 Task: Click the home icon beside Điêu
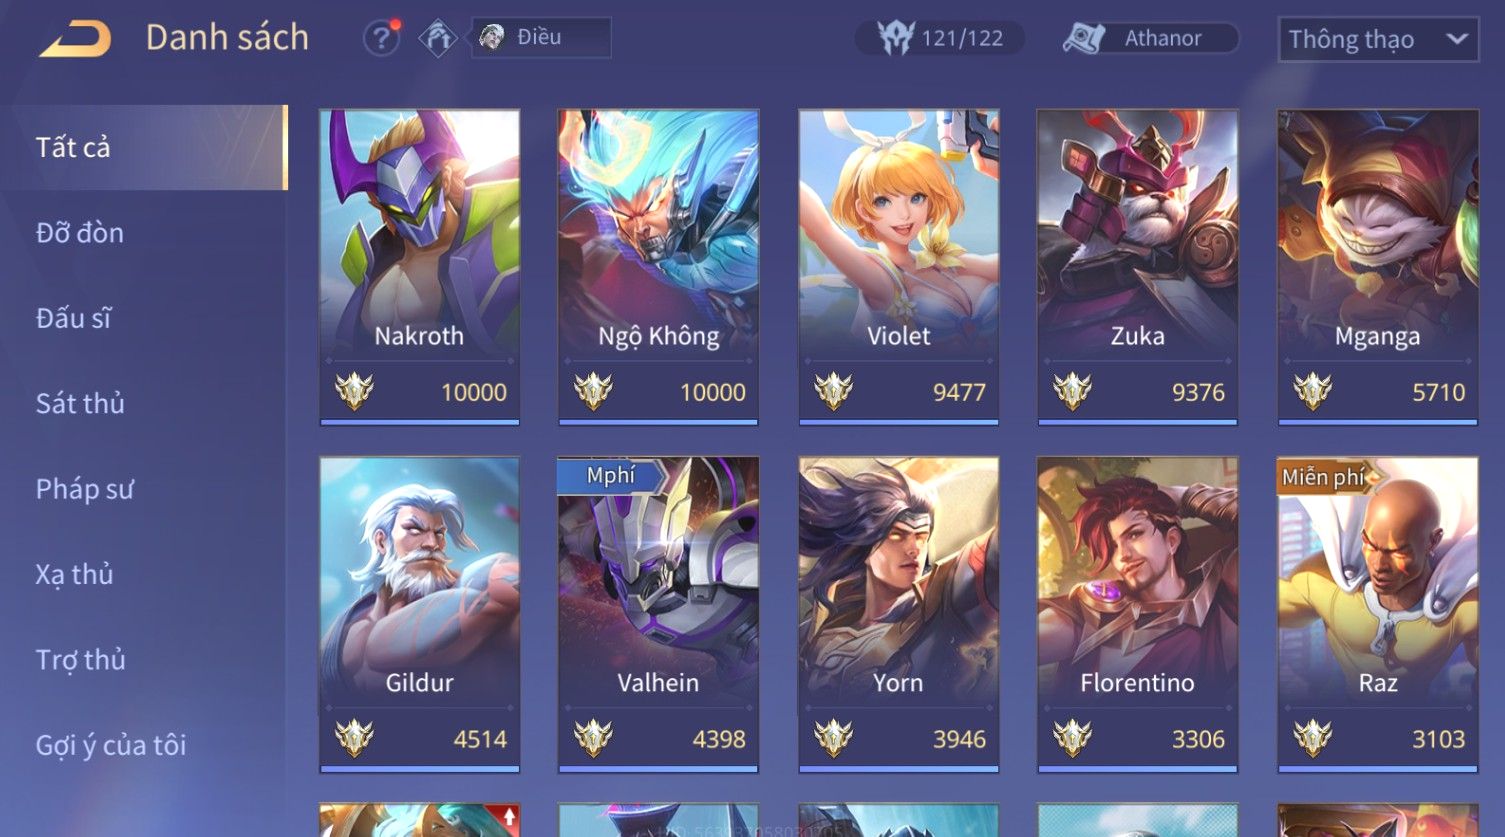(438, 38)
